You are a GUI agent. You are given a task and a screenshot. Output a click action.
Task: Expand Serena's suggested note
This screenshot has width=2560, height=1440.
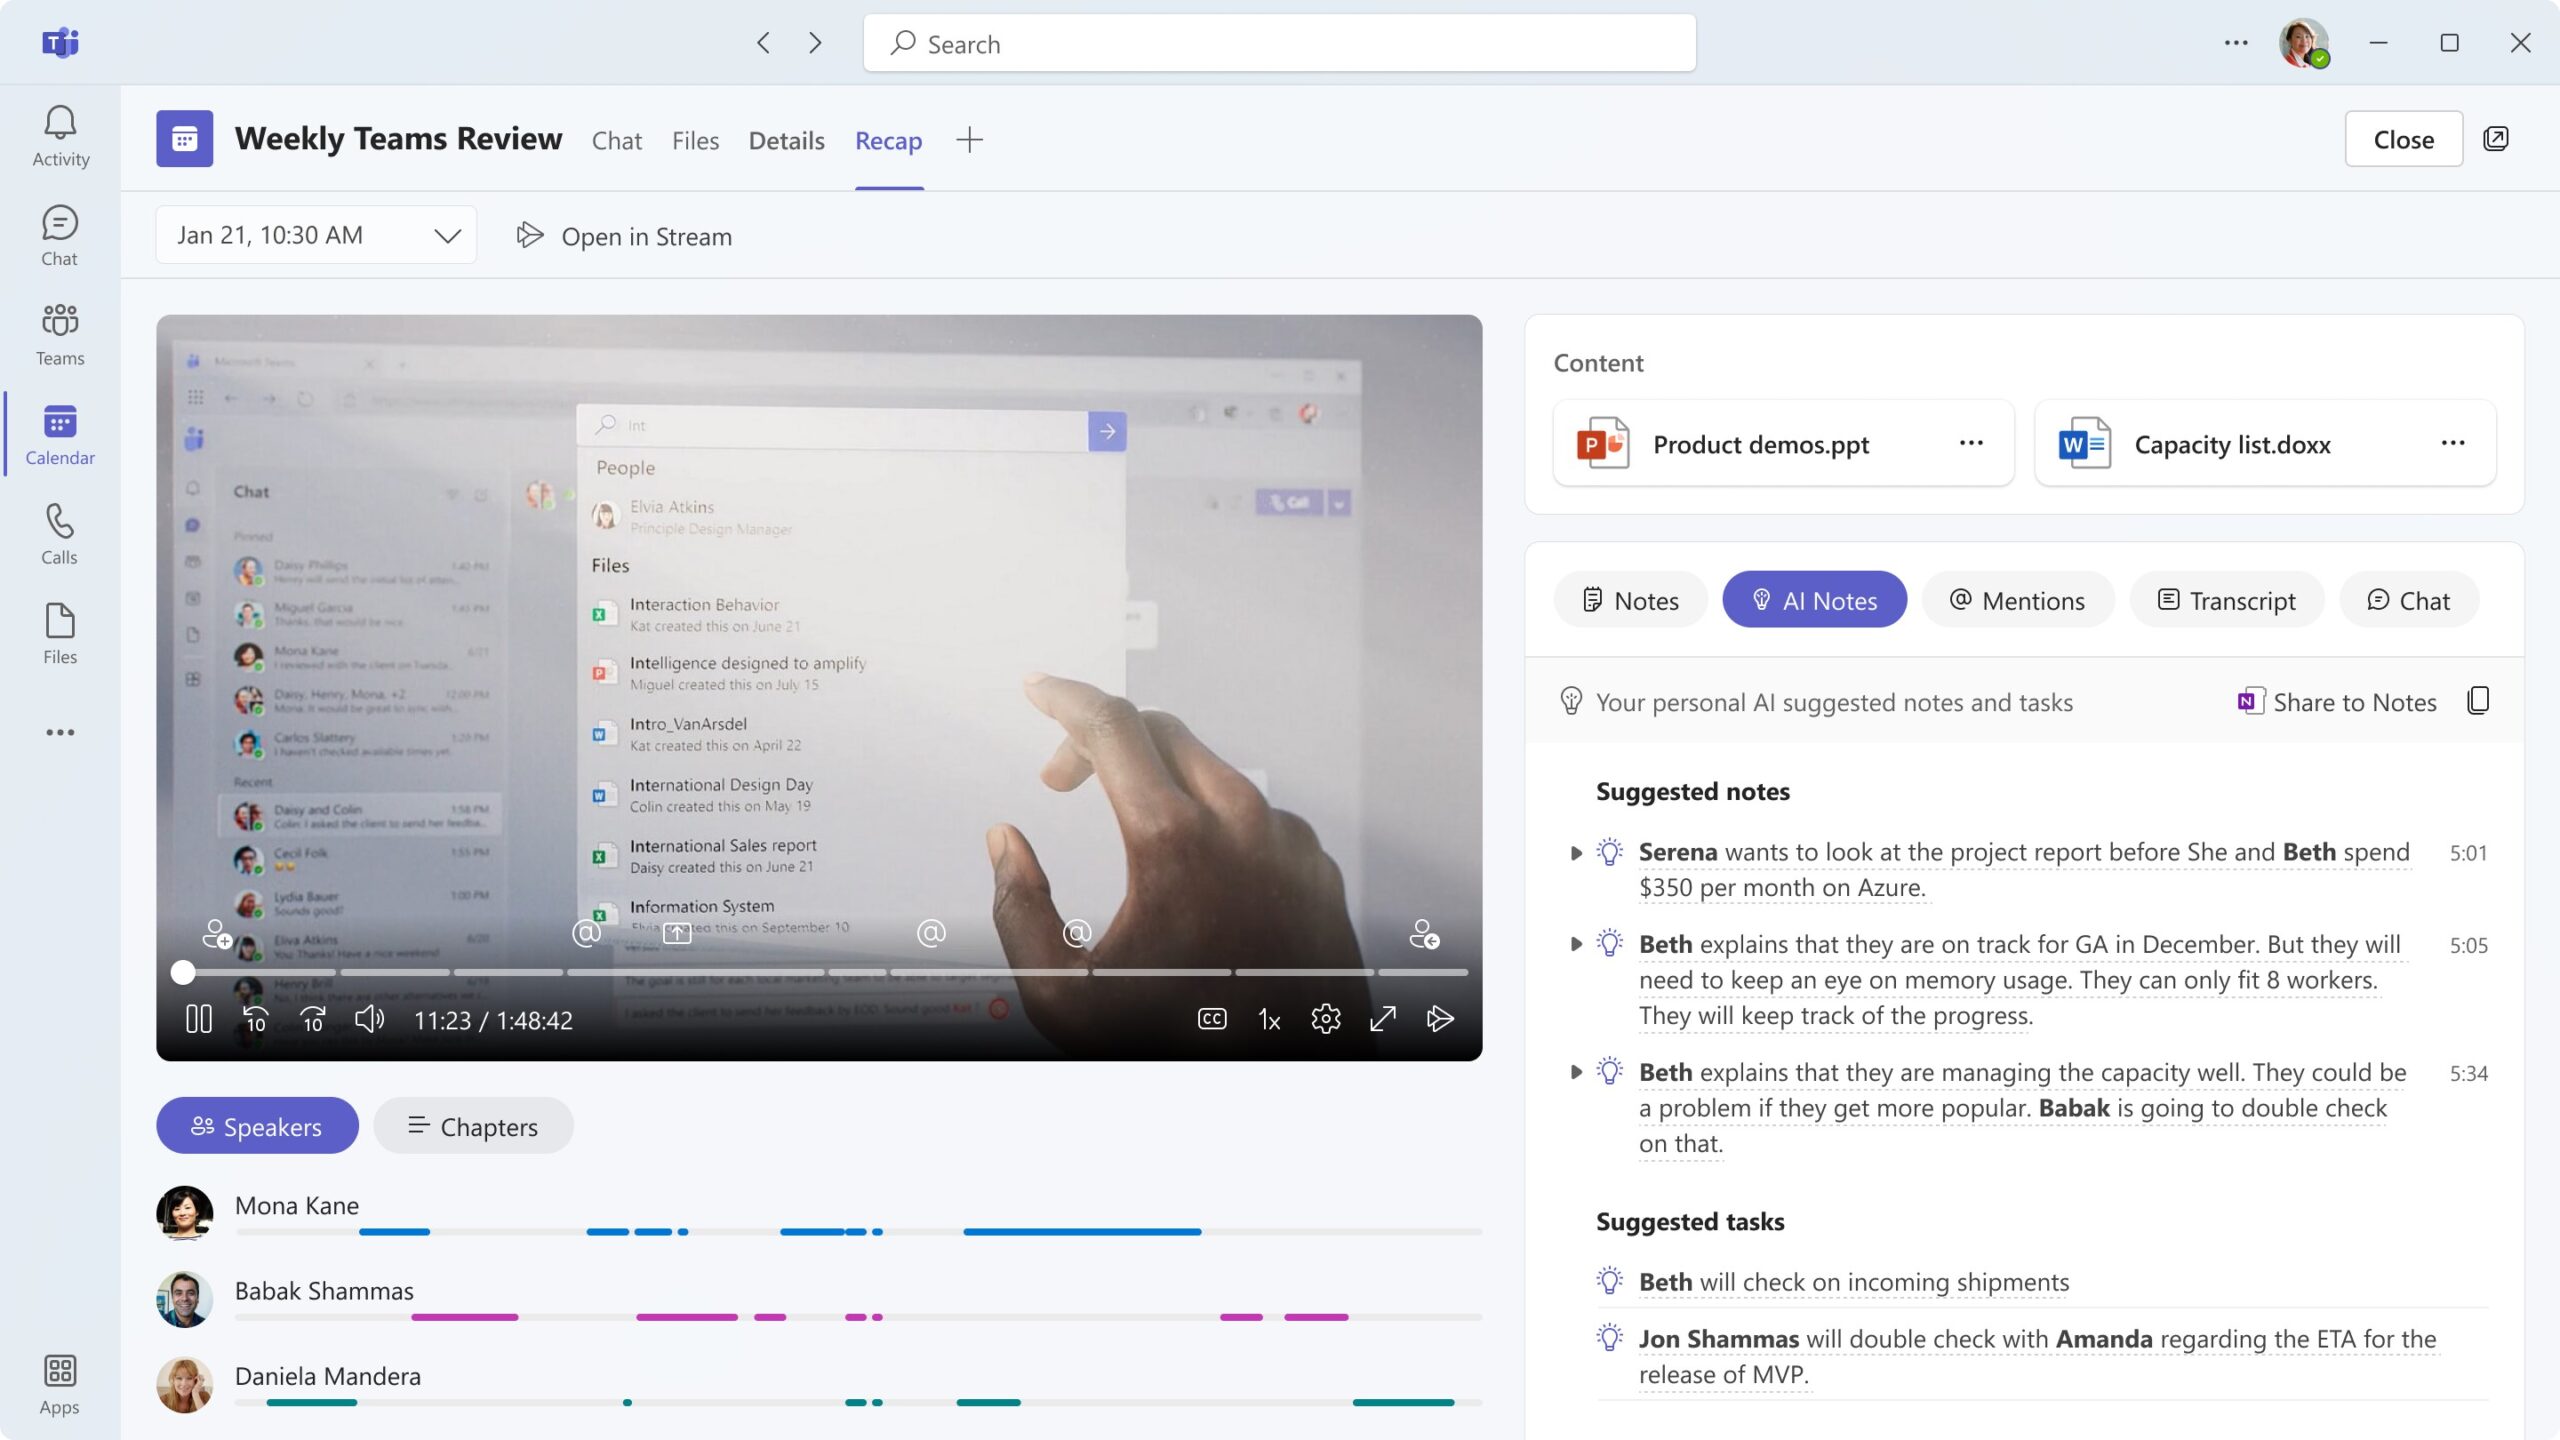1574,853
